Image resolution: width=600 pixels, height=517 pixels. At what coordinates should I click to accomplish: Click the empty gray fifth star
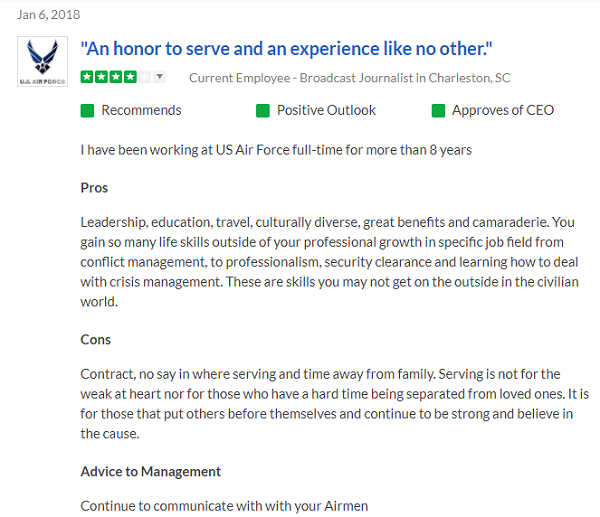[144, 77]
